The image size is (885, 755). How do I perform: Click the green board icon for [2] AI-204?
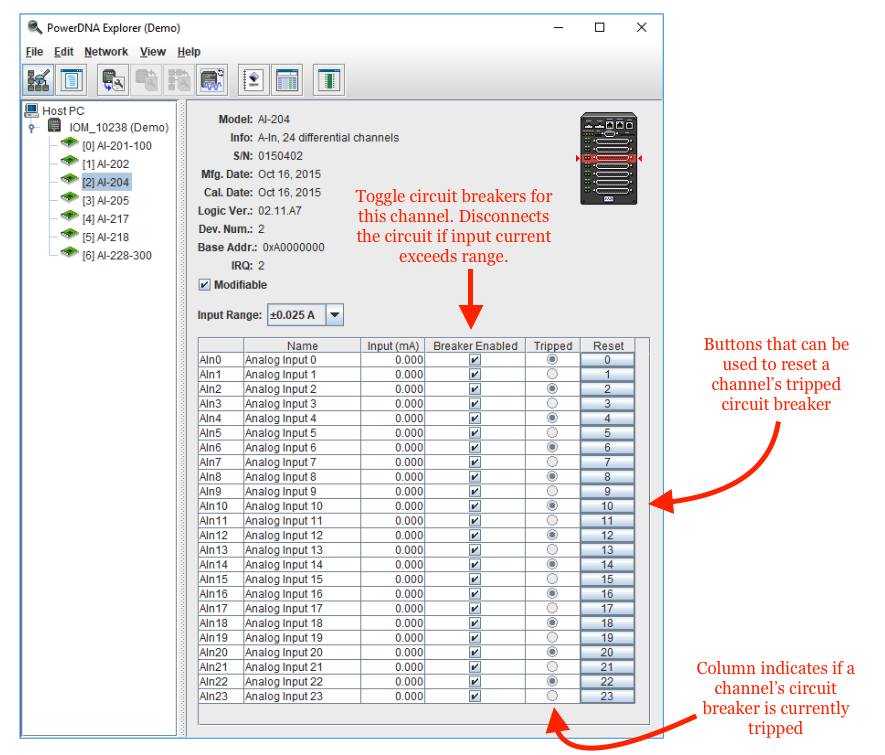[x=69, y=181]
